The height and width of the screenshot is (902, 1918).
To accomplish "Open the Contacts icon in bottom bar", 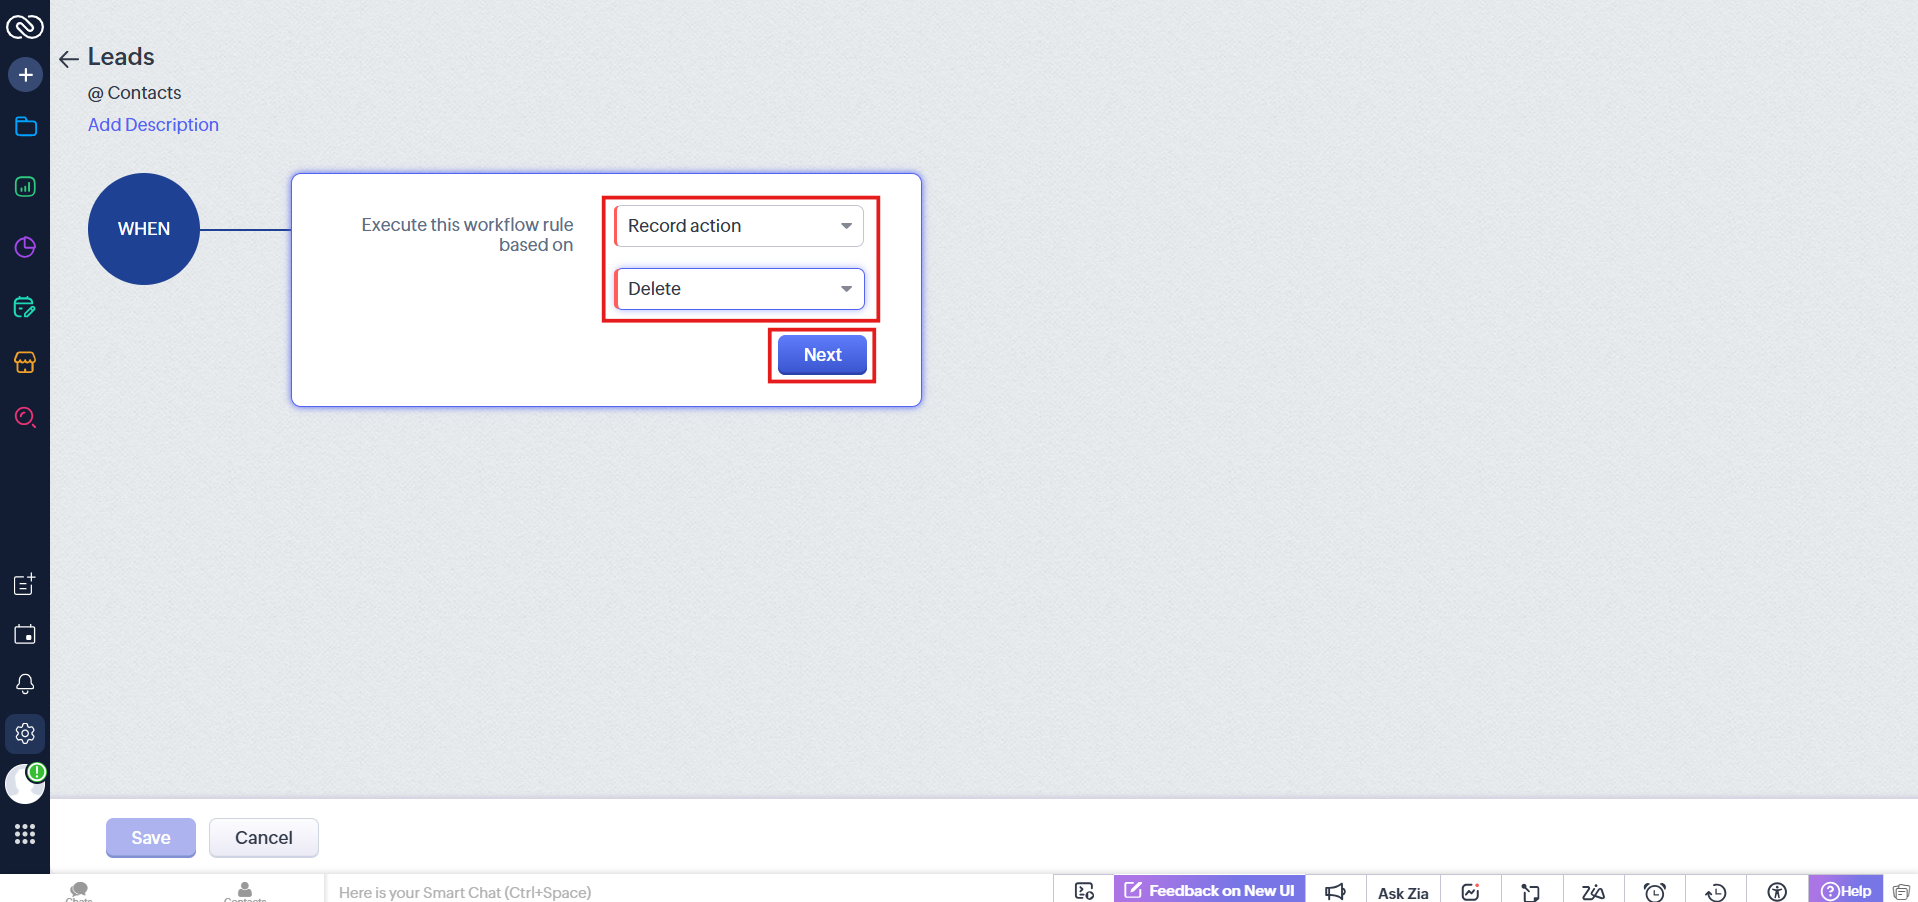I will [245, 890].
